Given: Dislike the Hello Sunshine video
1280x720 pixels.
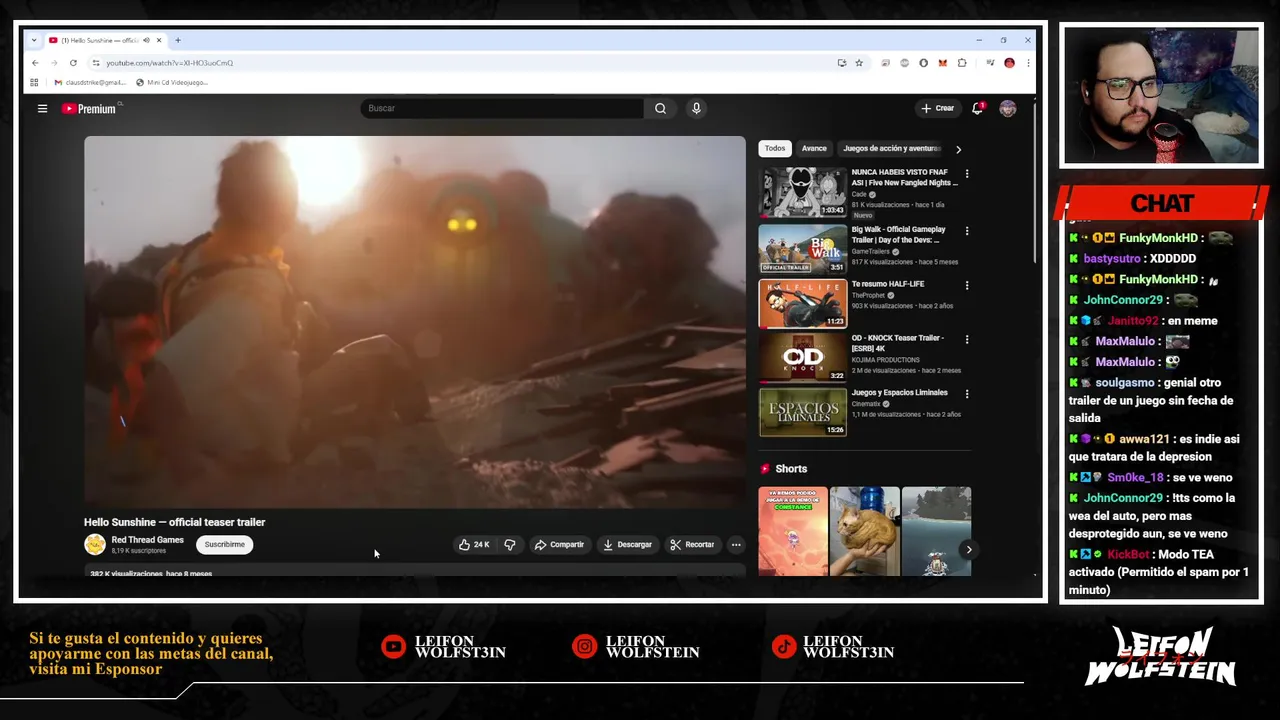Looking at the screenshot, I should (x=510, y=545).
